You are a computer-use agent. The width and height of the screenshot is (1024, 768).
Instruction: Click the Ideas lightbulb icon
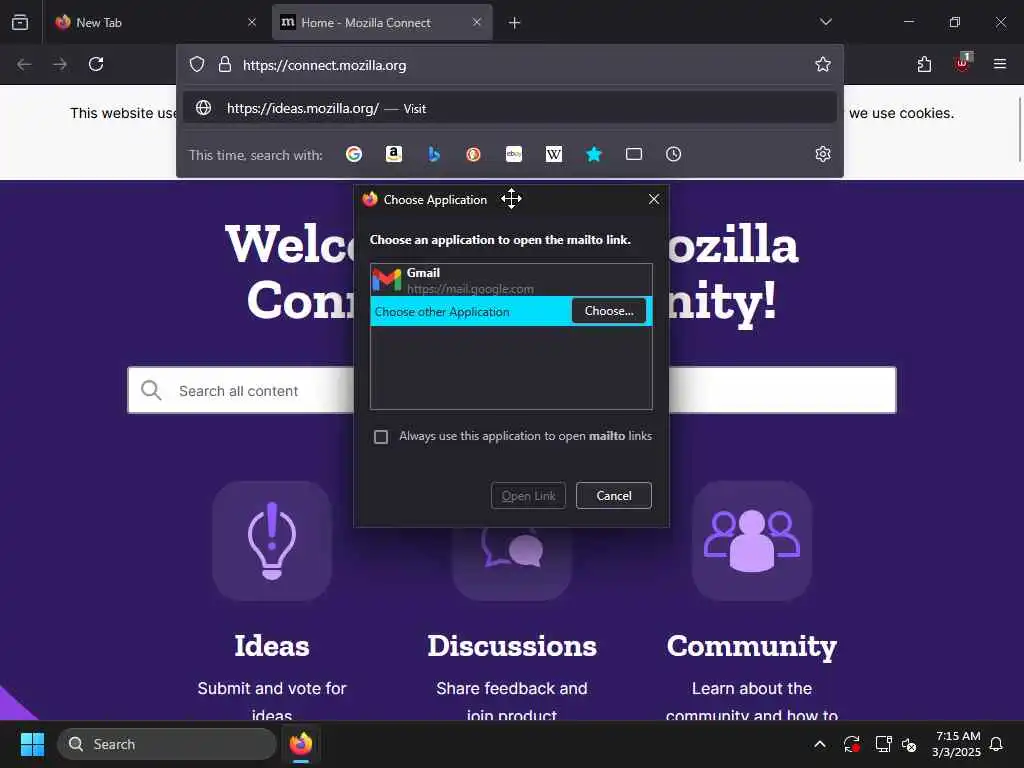(x=272, y=541)
